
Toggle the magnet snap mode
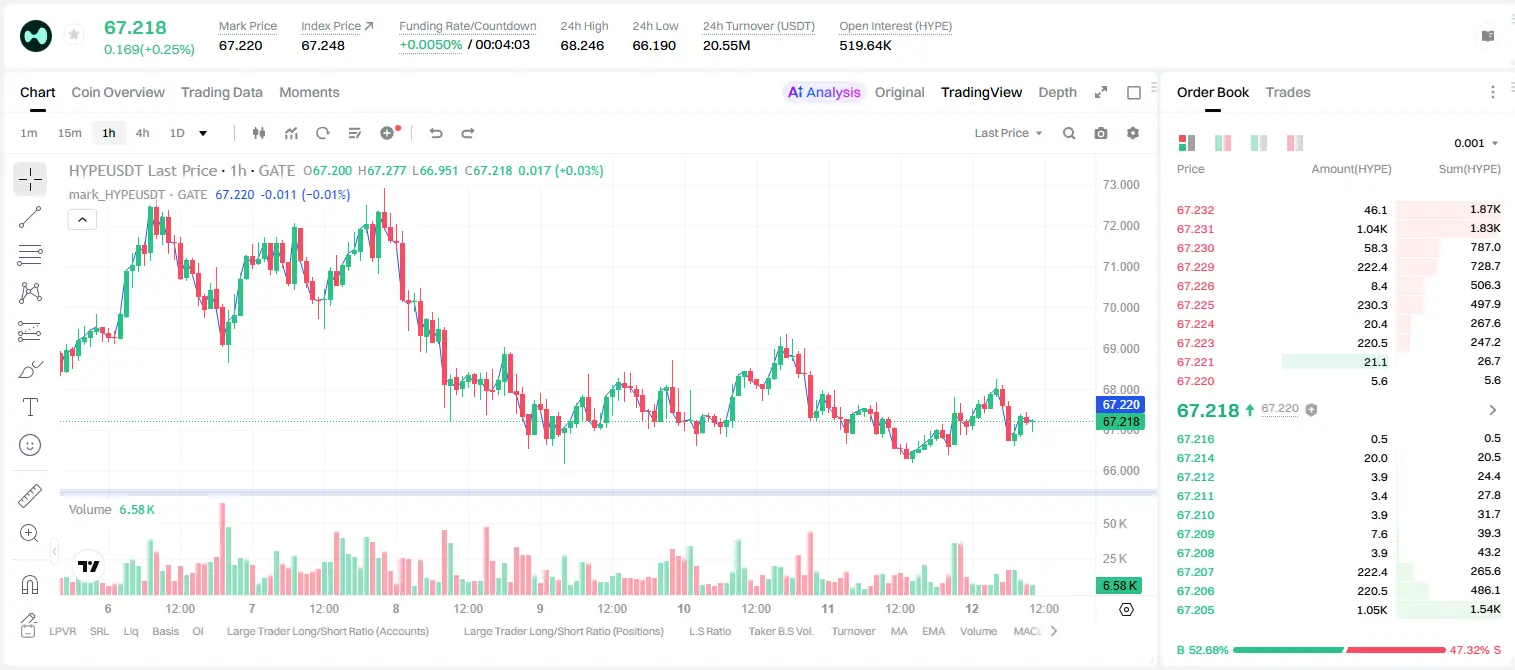click(30, 584)
